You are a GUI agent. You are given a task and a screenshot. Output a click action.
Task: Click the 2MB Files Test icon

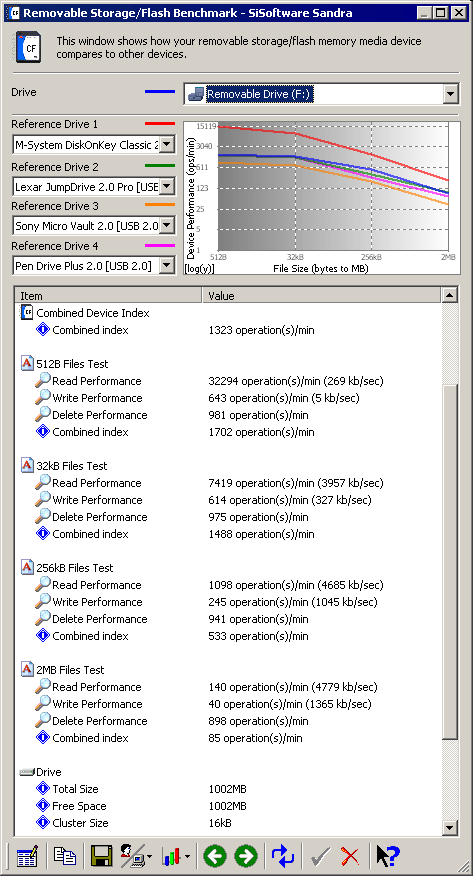27,669
